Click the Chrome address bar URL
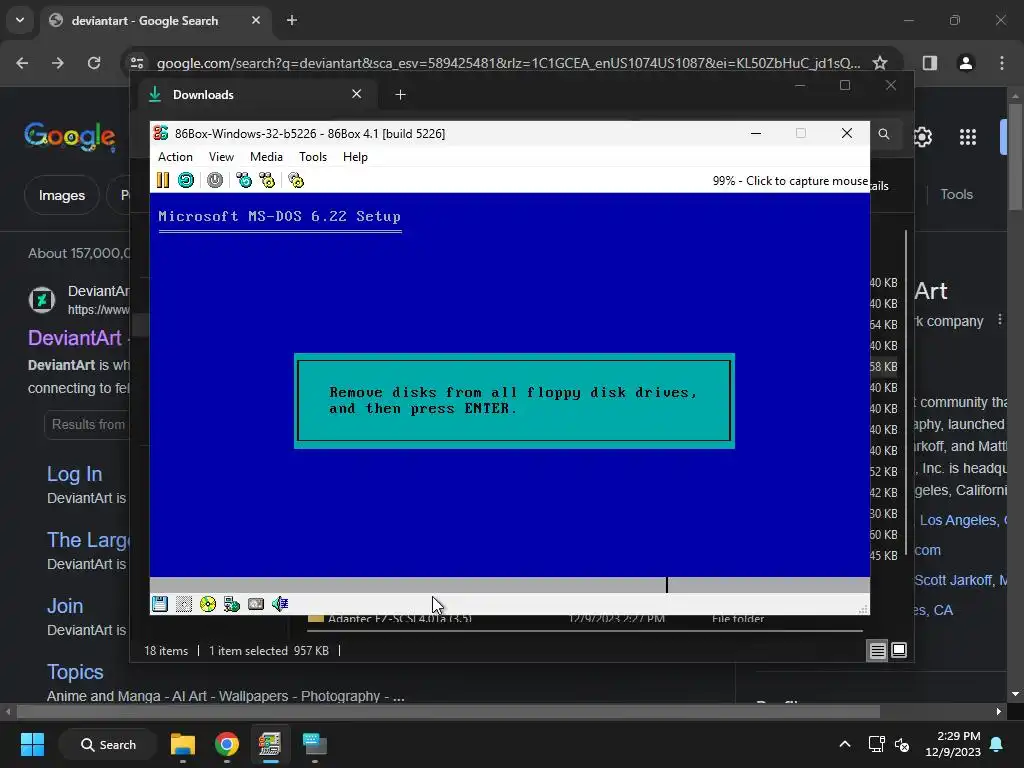 tap(508, 63)
